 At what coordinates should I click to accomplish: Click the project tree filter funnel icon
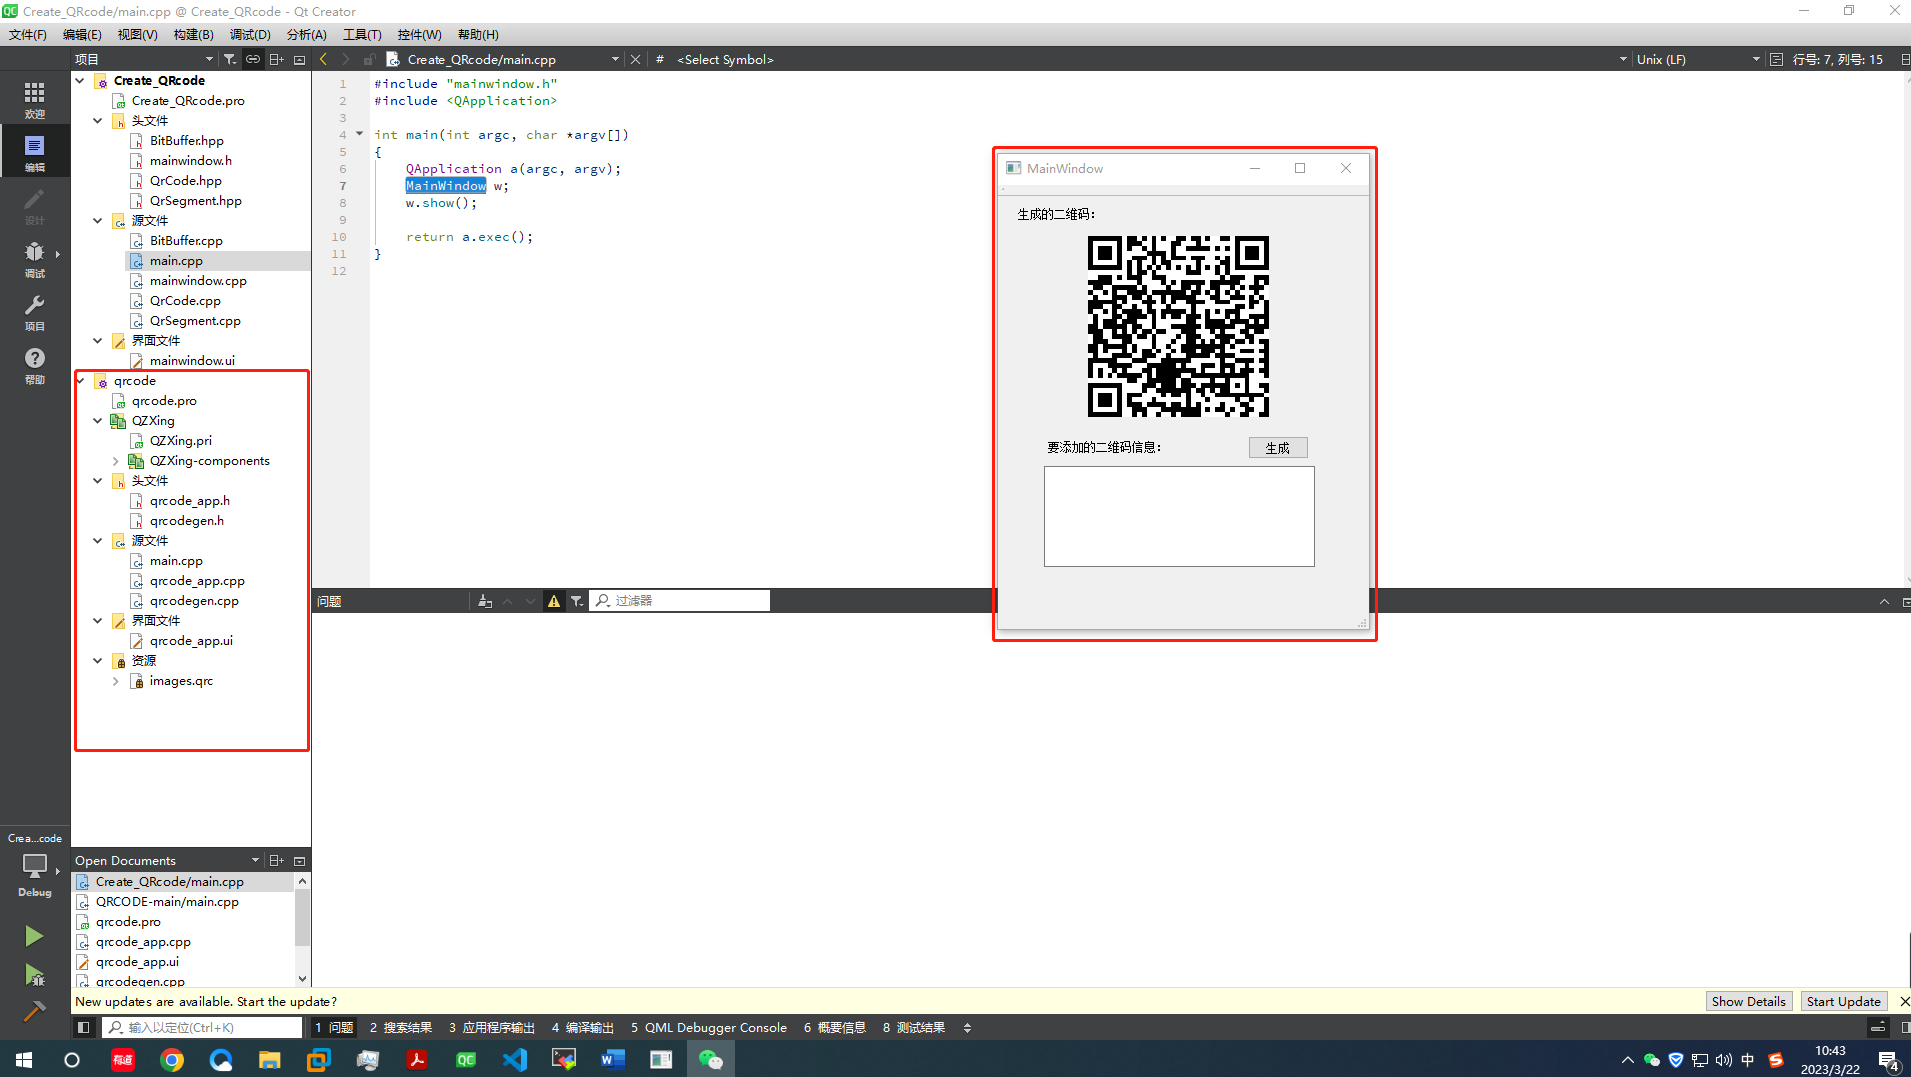[x=230, y=59]
